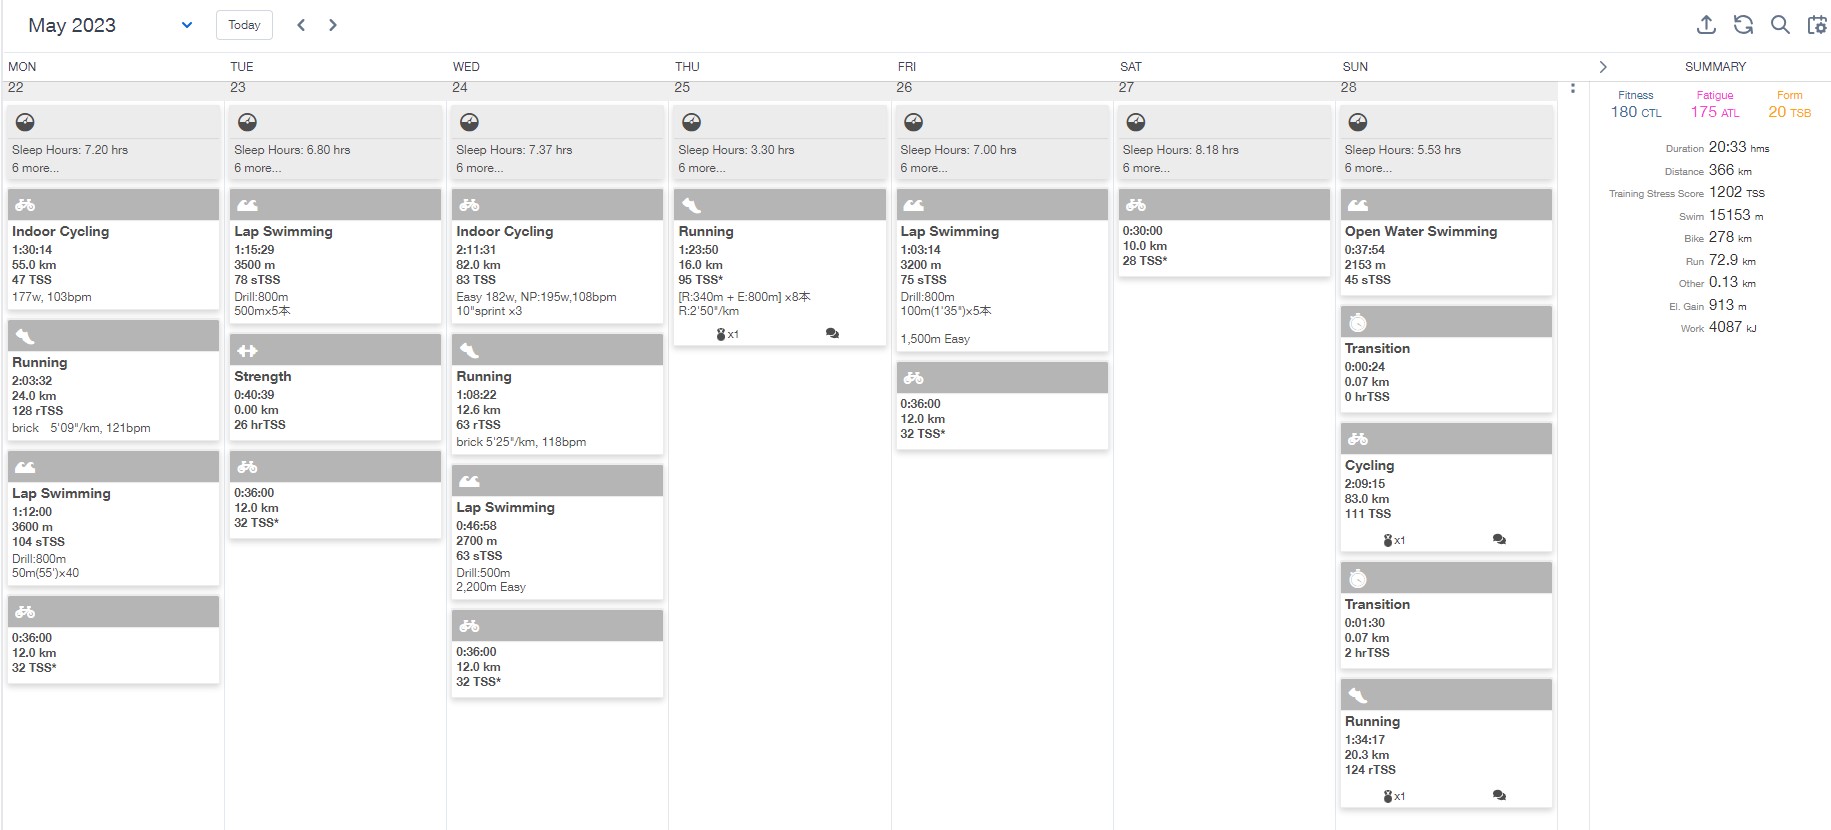Click summary Swim 15153 m value
Screen dimensions: 1831x830
[1736, 215]
